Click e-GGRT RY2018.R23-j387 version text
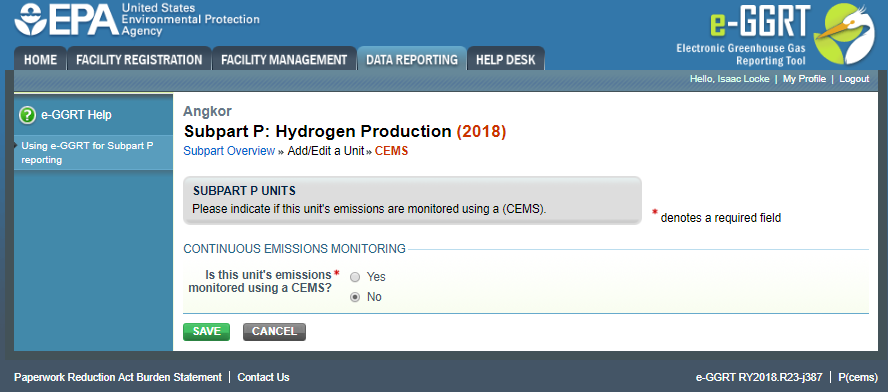Image resolution: width=888 pixels, height=392 pixels. point(759,377)
